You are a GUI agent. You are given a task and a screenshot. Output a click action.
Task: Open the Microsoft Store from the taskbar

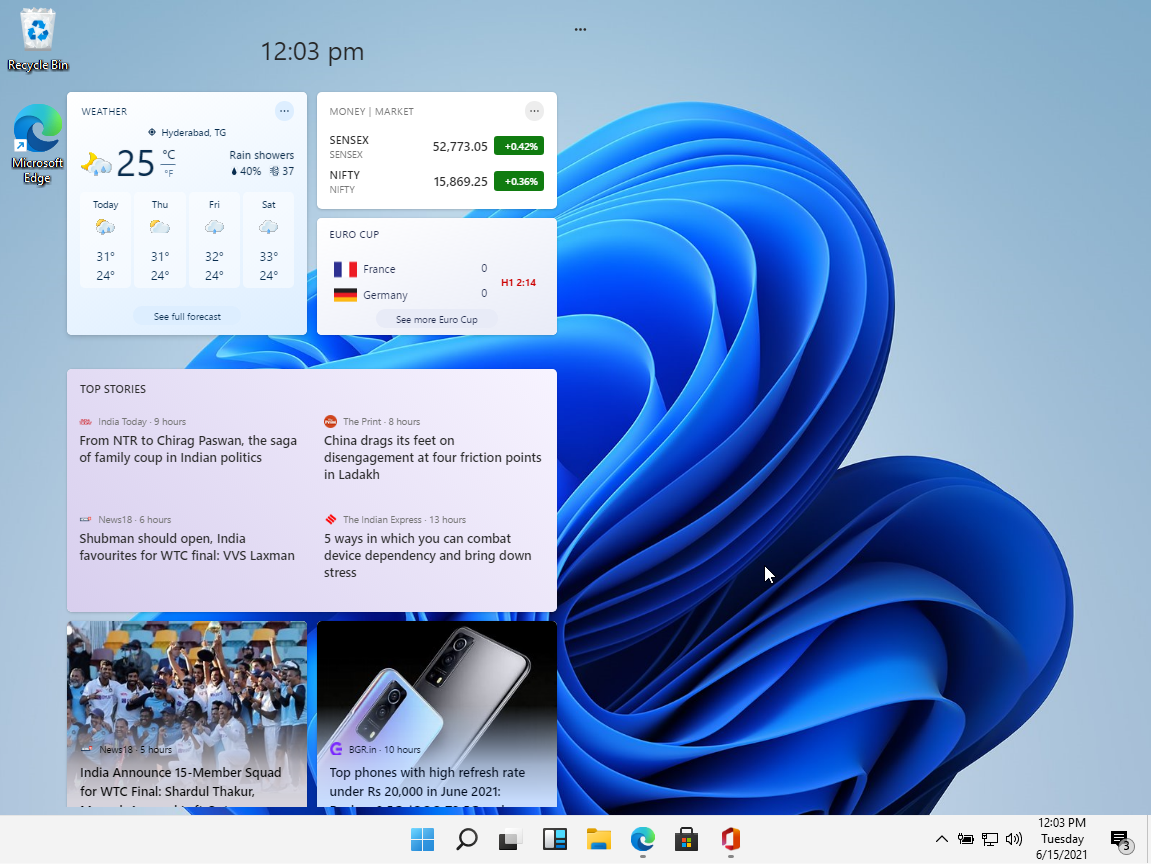click(x=685, y=840)
